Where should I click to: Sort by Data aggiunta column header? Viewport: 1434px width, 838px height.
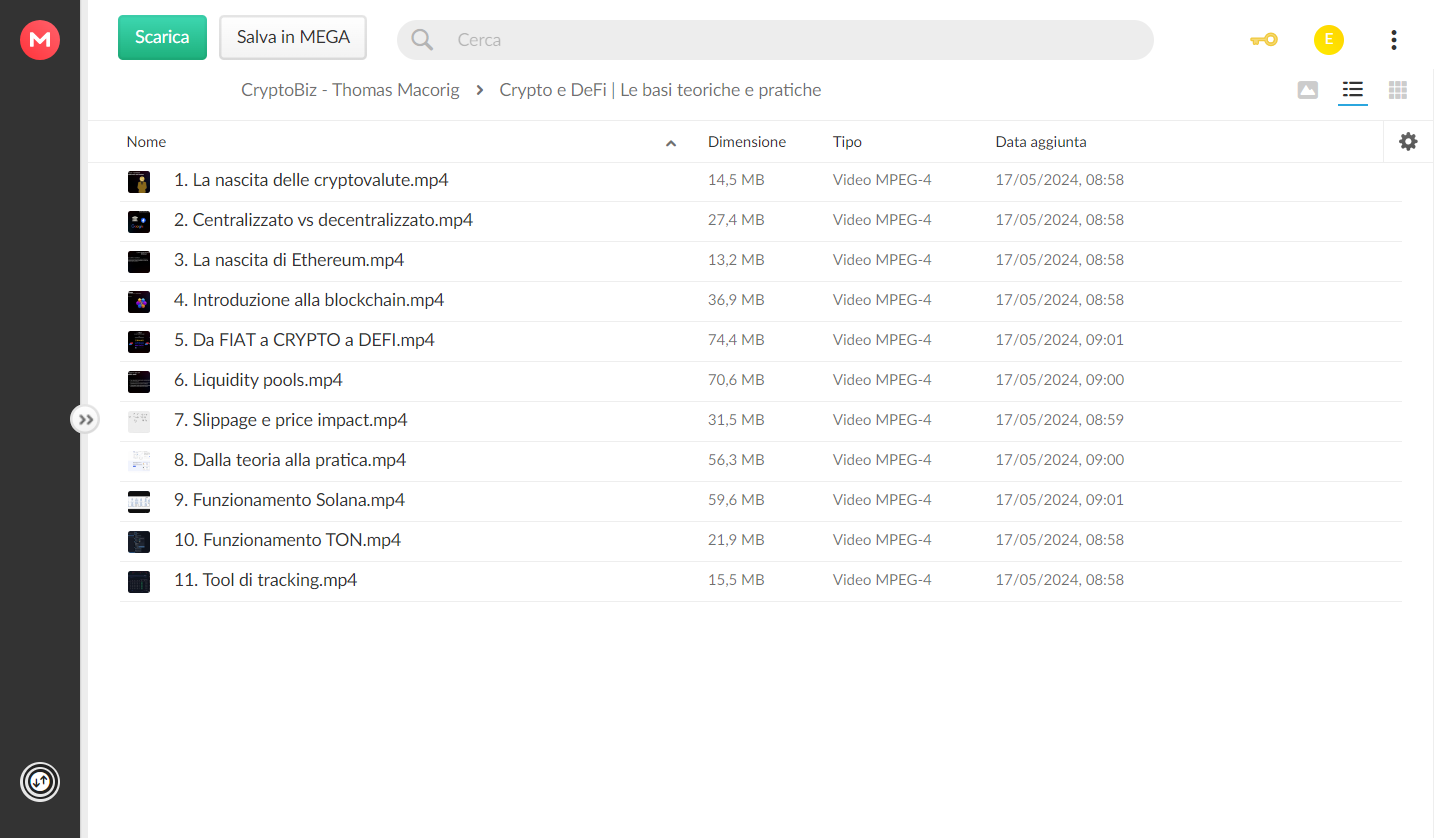[1041, 142]
